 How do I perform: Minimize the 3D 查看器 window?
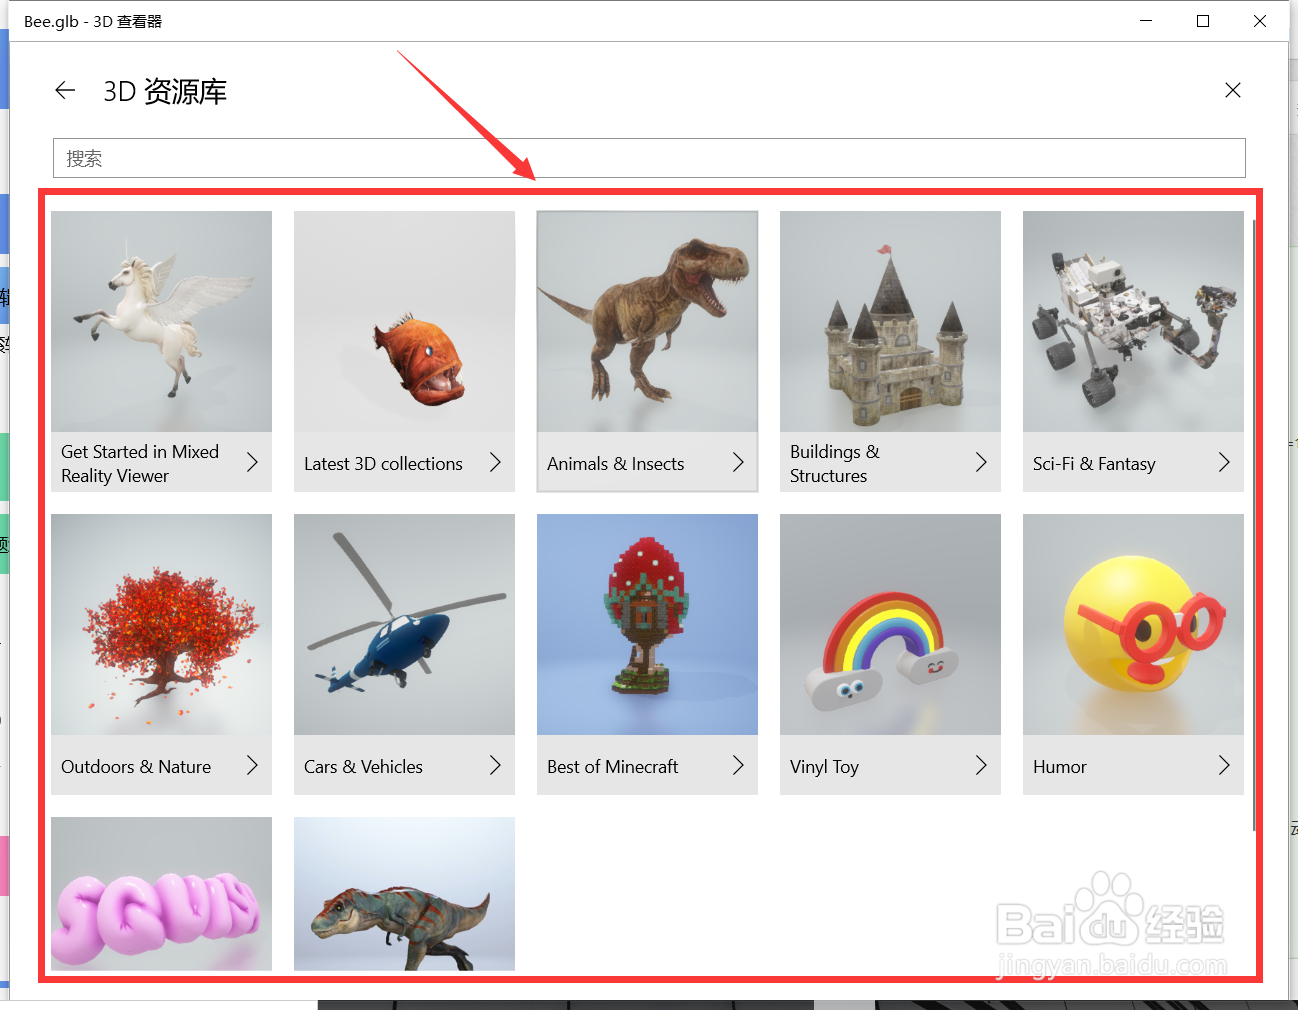pos(1146,21)
